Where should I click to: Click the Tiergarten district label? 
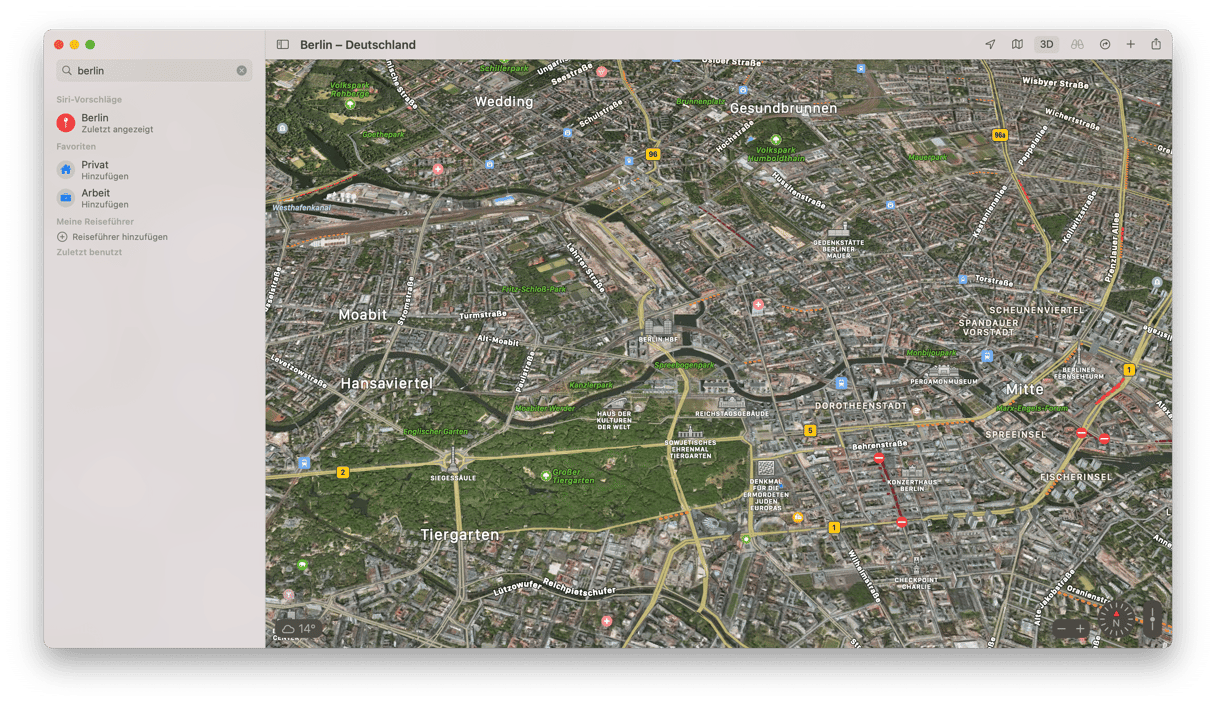pyautogui.click(x=460, y=535)
